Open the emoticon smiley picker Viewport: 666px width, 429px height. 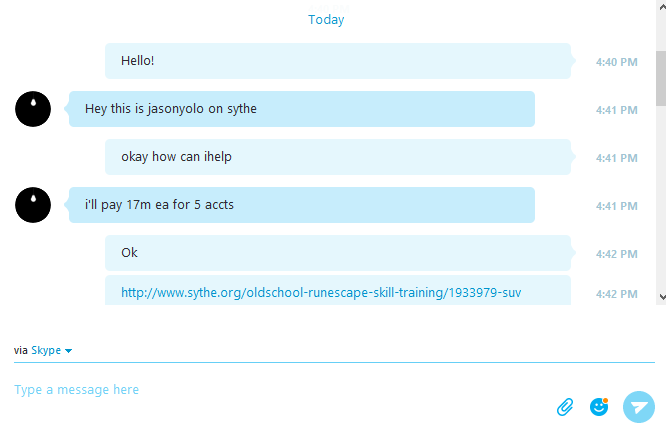[x=599, y=406]
